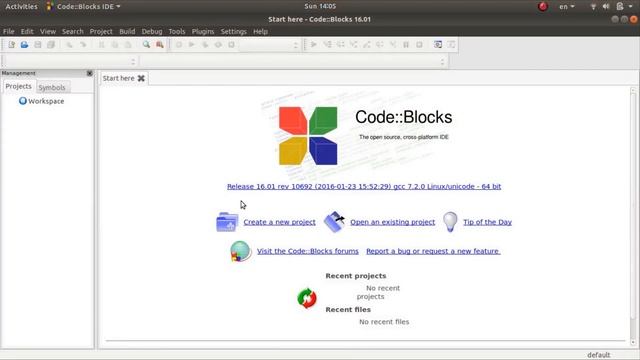Open the Help menu
The height and width of the screenshot is (360, 640).
tap(260, 31)
